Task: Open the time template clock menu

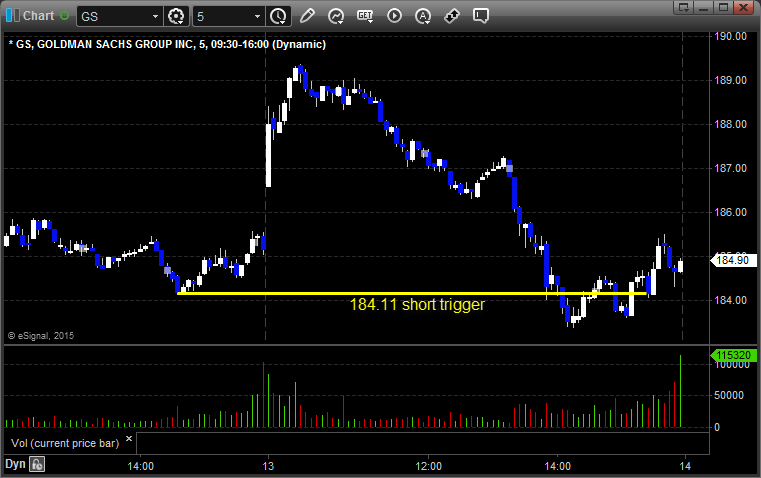Action: pos(278,16)
